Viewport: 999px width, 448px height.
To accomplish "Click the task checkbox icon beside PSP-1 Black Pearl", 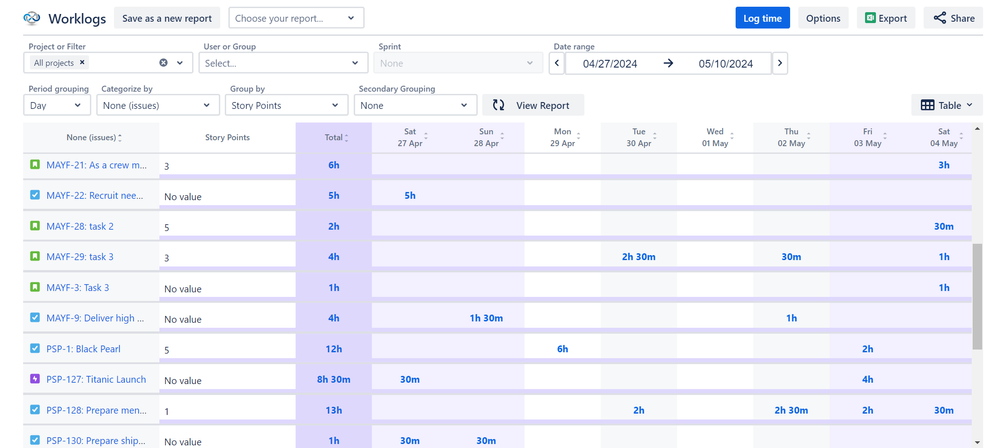I will tap(35, 349).
